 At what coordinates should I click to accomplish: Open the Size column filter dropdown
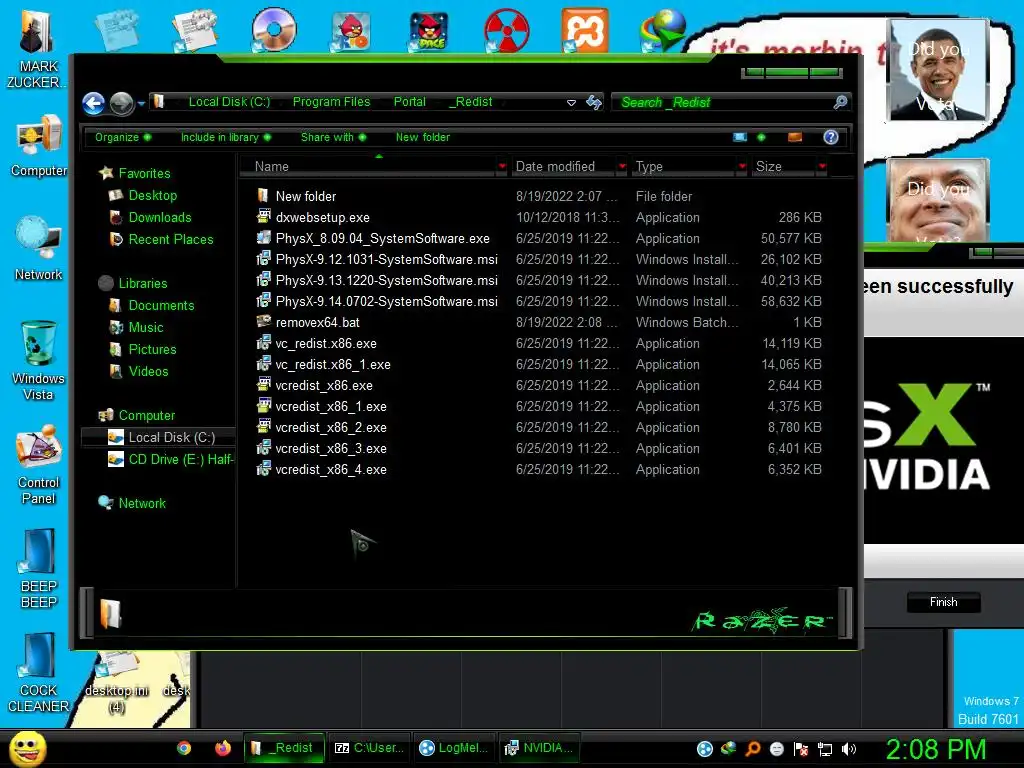[x=822, y=167]
